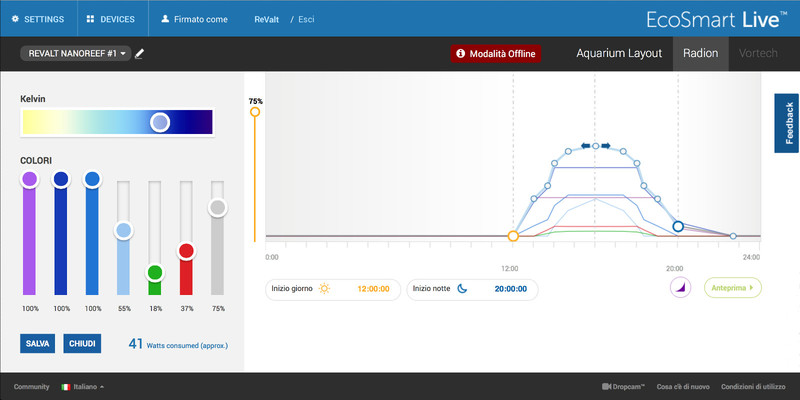Switch to the Vortech tab
The image size is (800, 400).
tap(758, 54)
